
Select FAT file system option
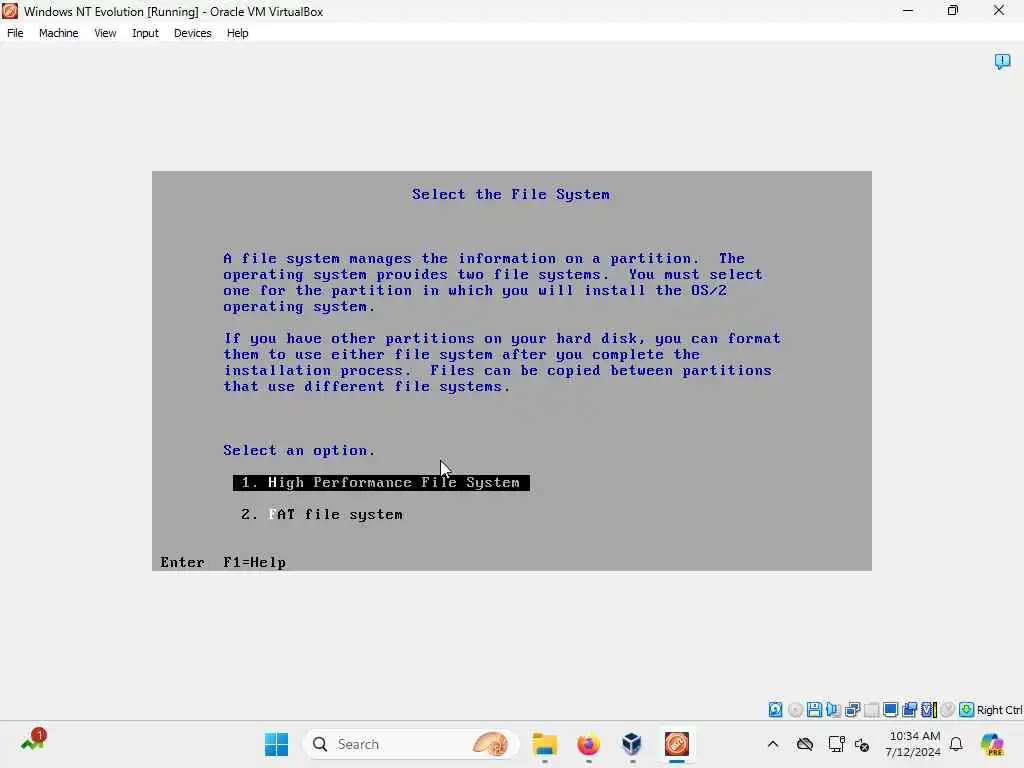coord(322,515)
